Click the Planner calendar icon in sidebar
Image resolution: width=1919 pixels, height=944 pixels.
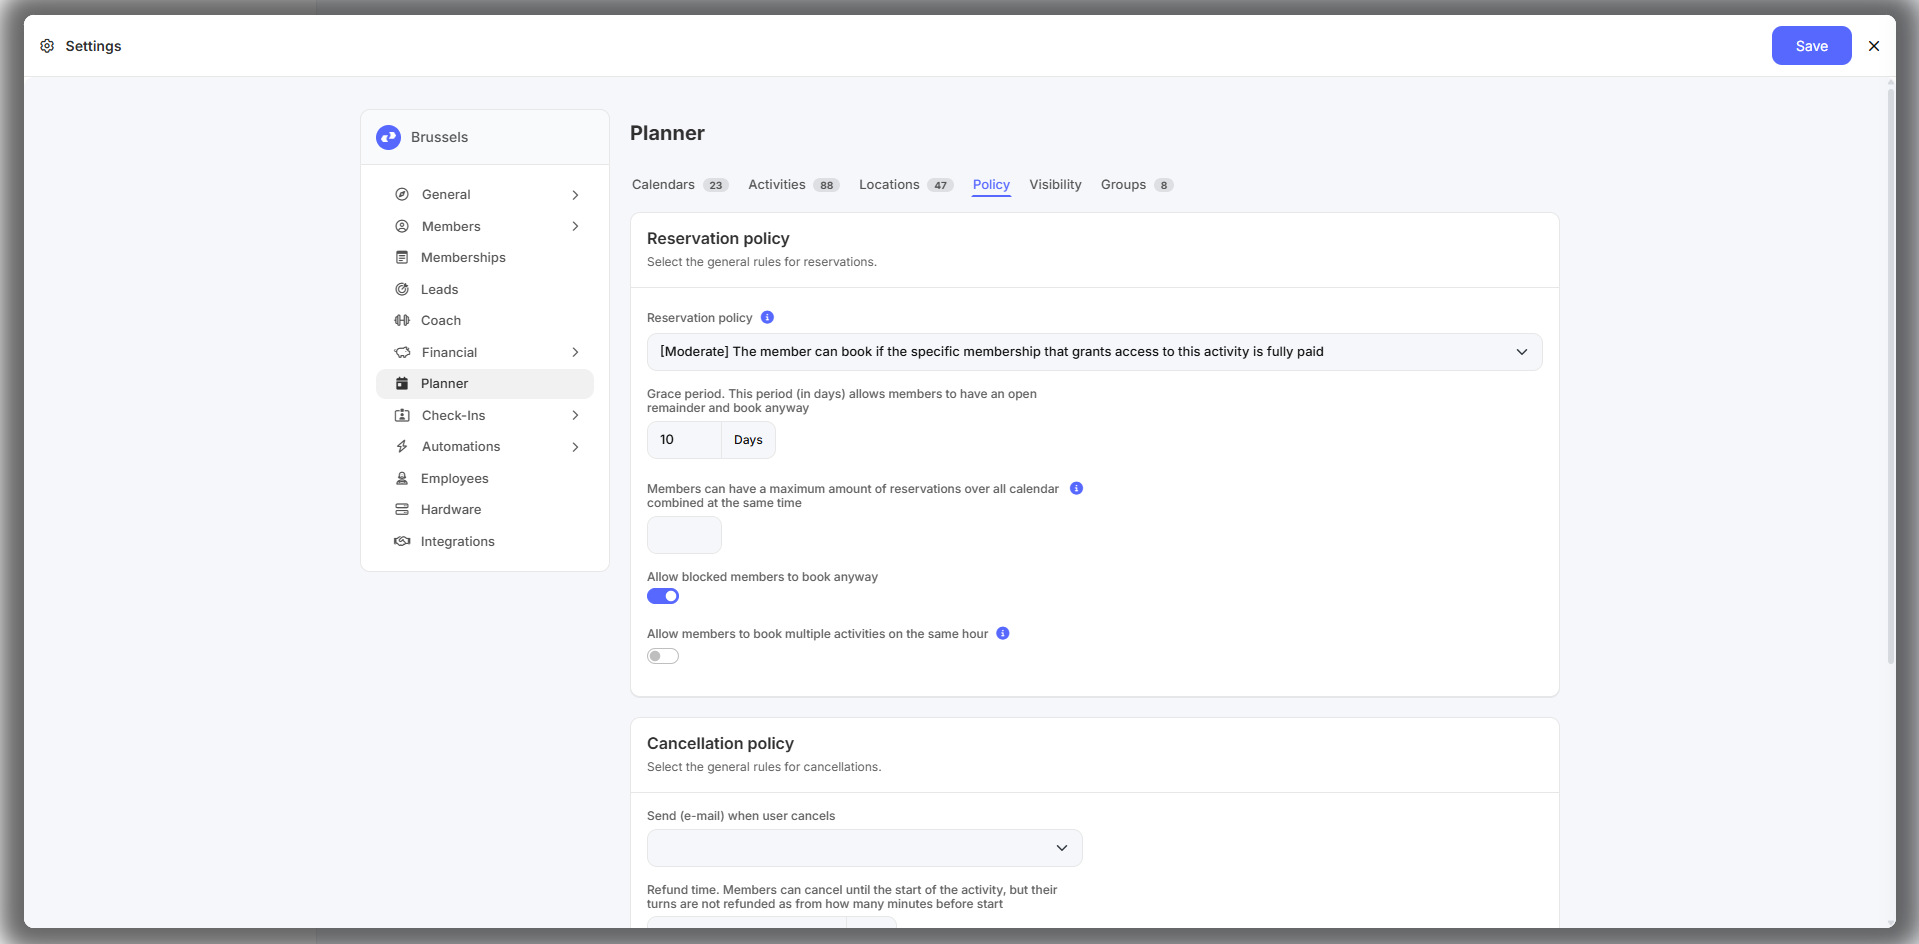(402, 383)
